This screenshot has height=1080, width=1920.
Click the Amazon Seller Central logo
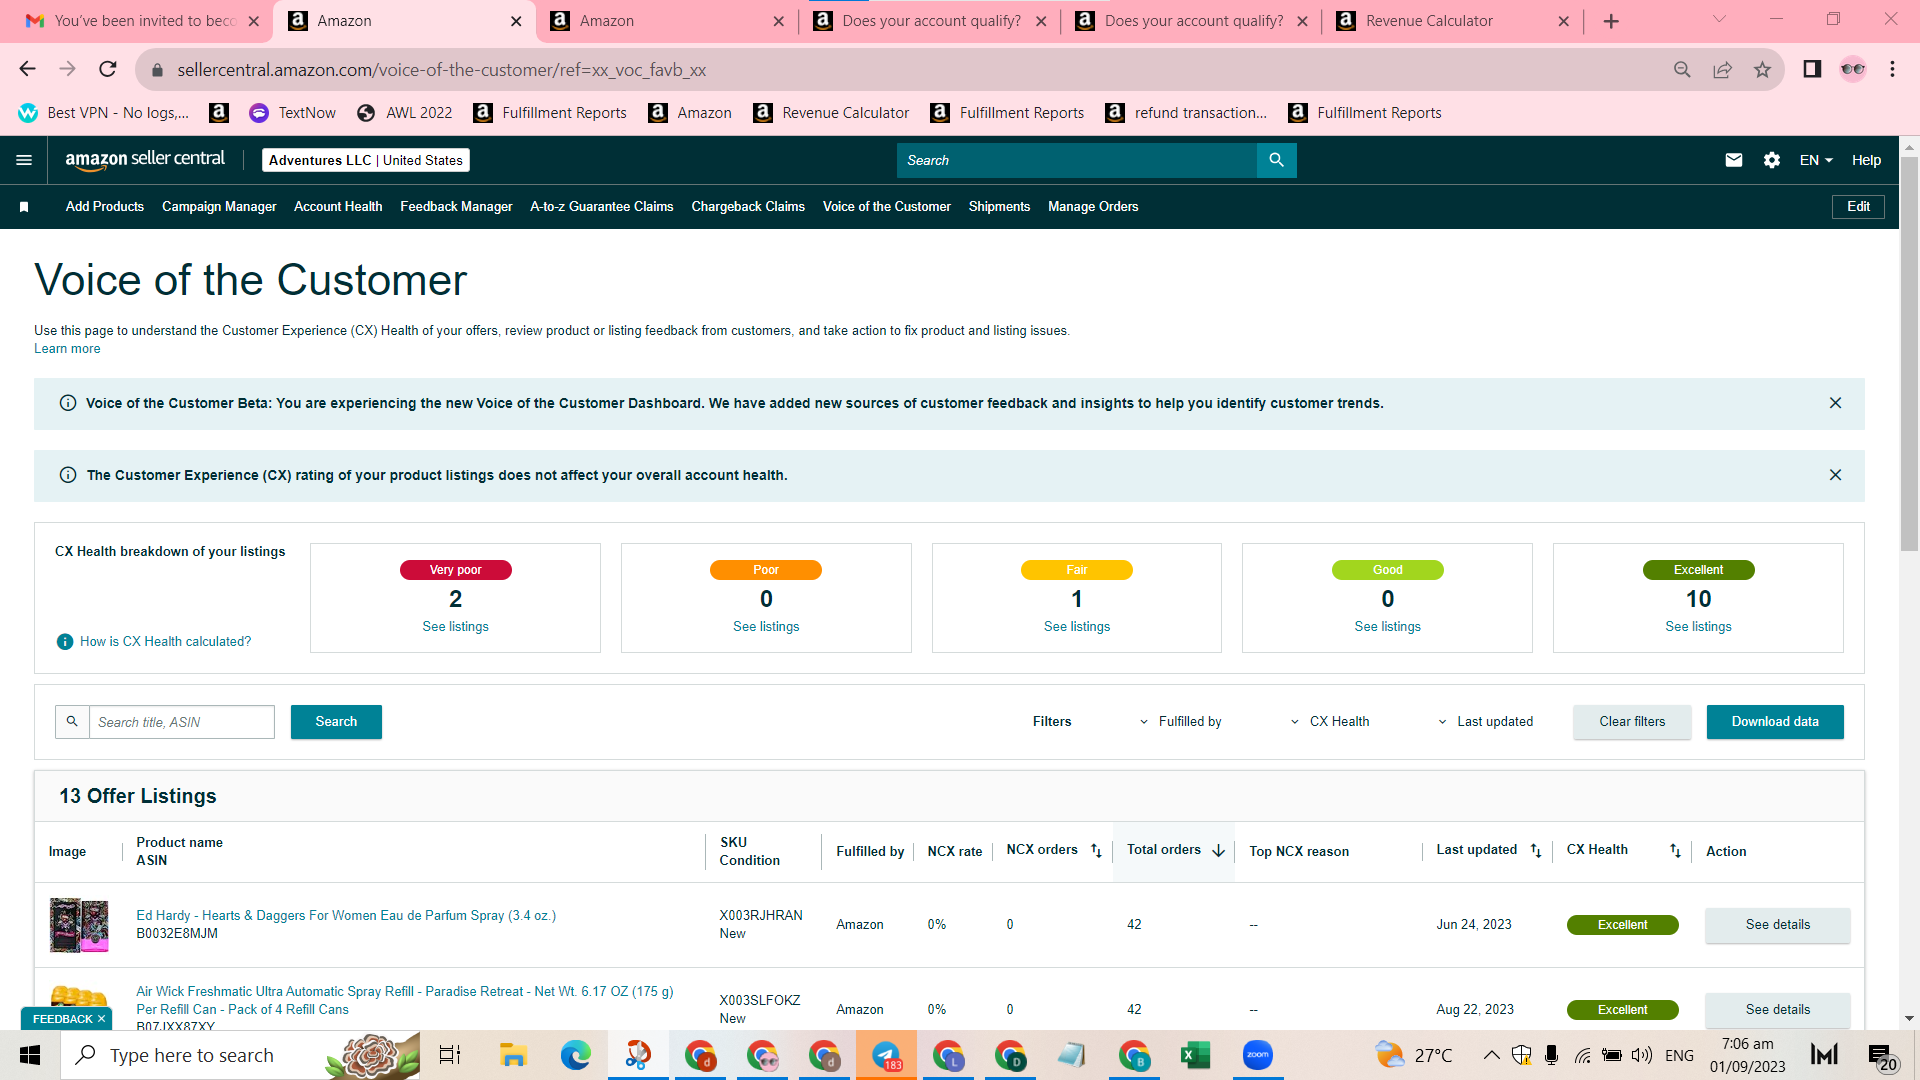pos(145,160)
